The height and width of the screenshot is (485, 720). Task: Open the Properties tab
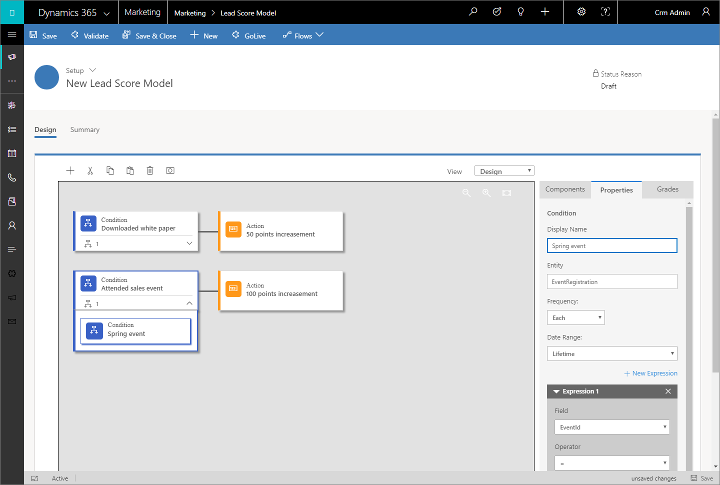click(616, 190)
